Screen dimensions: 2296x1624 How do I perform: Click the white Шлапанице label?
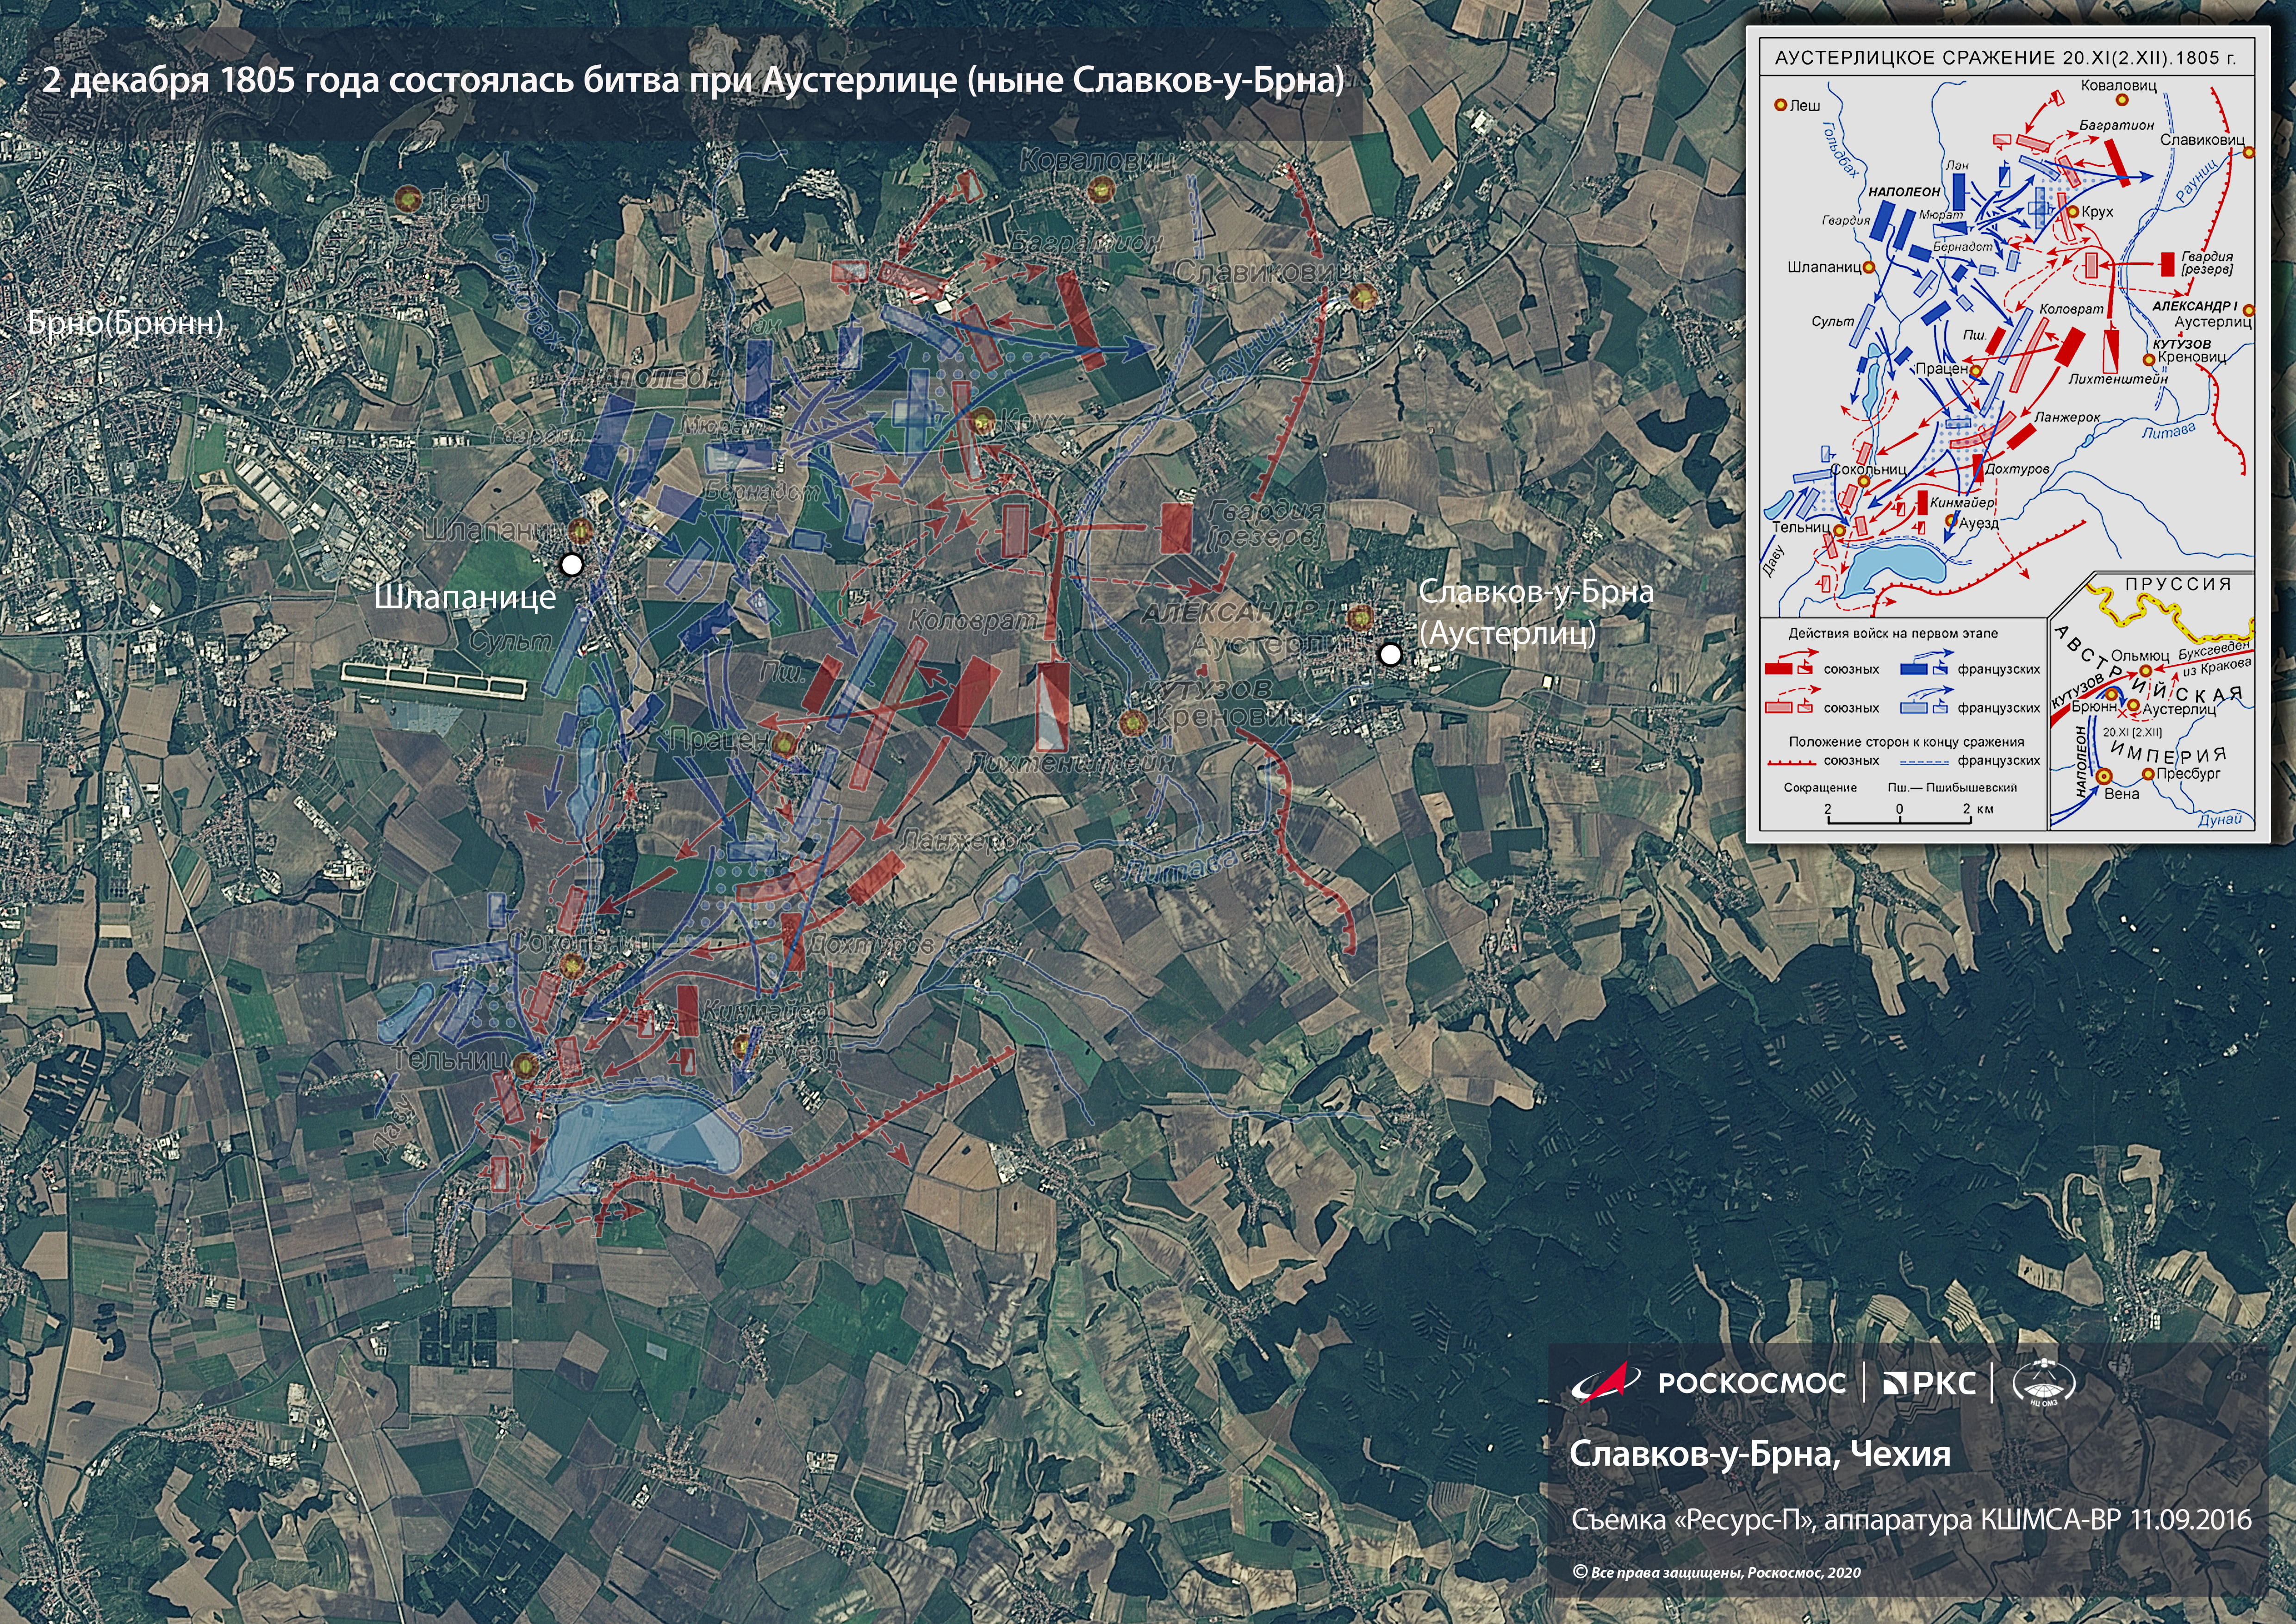click(465, 598)
